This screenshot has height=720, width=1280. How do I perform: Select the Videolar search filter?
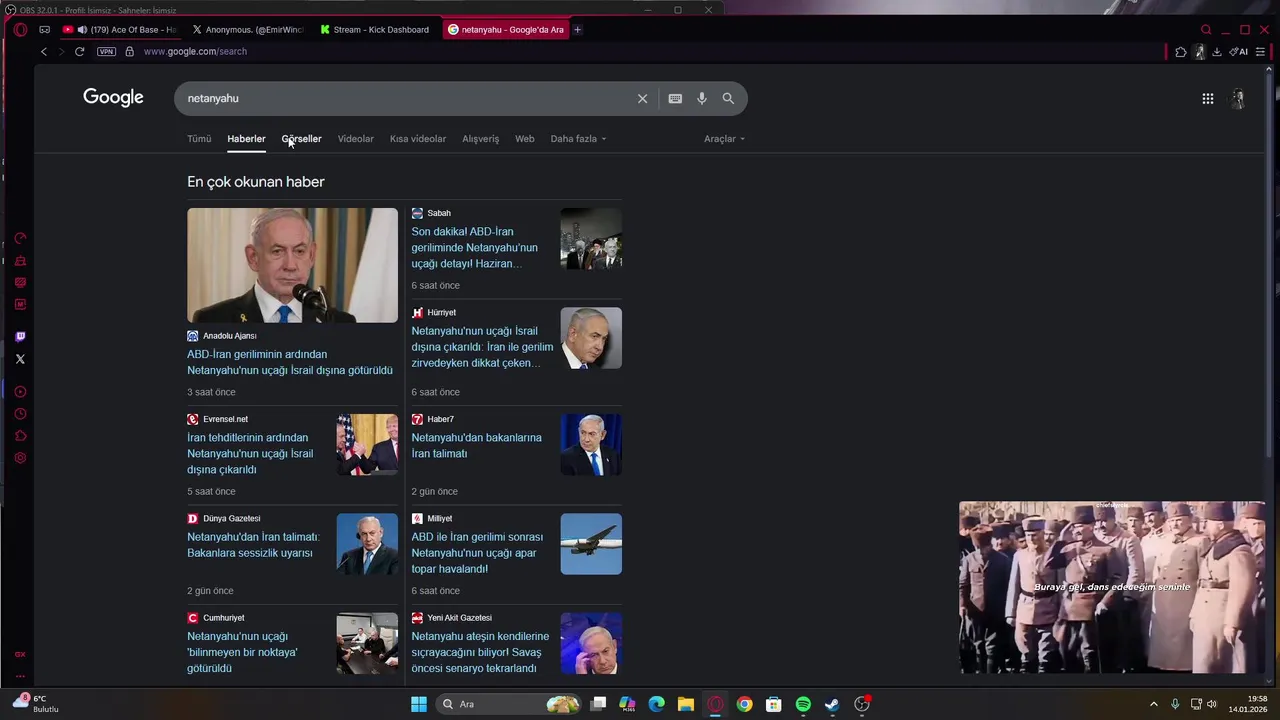(355, 139)
